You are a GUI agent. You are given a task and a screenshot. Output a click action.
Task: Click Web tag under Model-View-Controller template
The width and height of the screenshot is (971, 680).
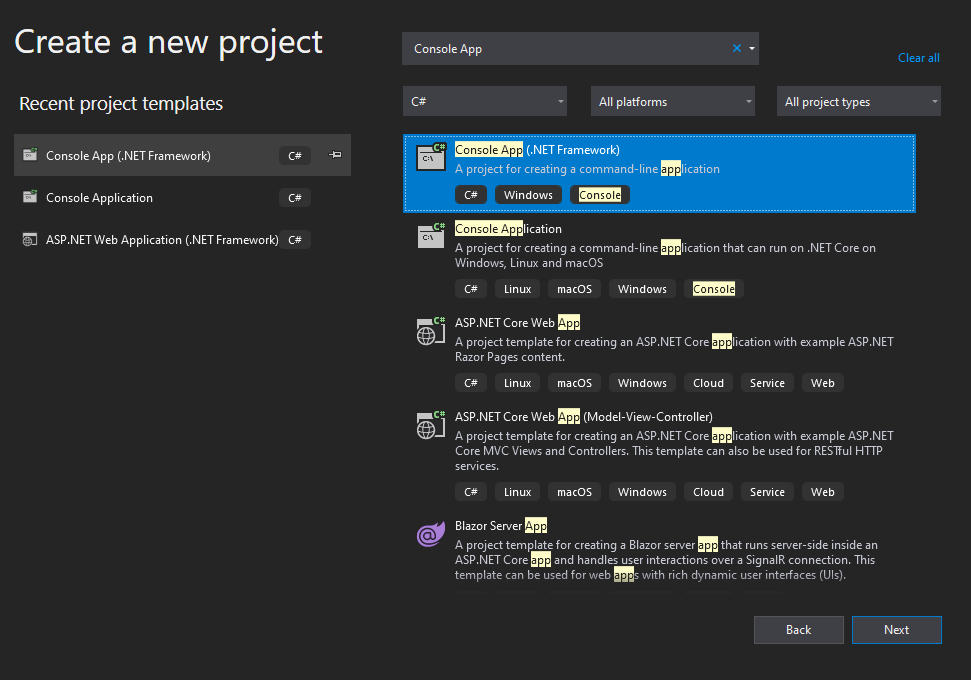(822, 492)
